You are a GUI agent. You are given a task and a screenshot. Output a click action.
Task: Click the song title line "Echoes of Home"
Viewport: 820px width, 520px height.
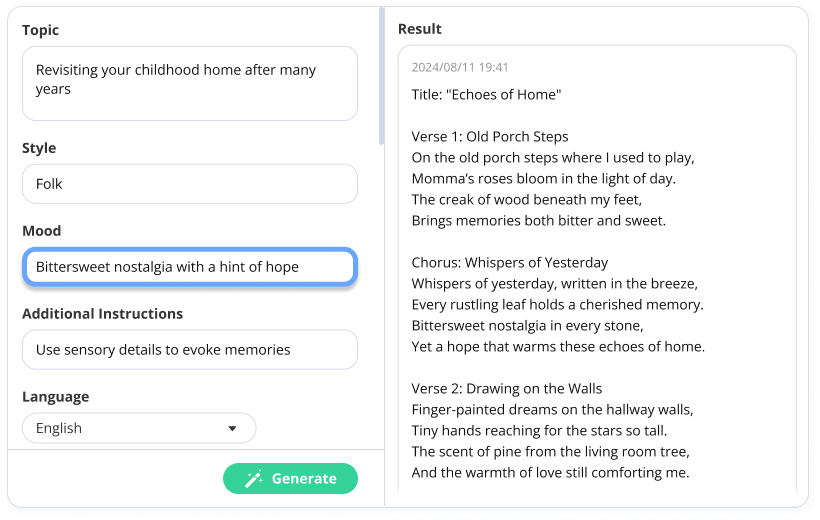486,95
